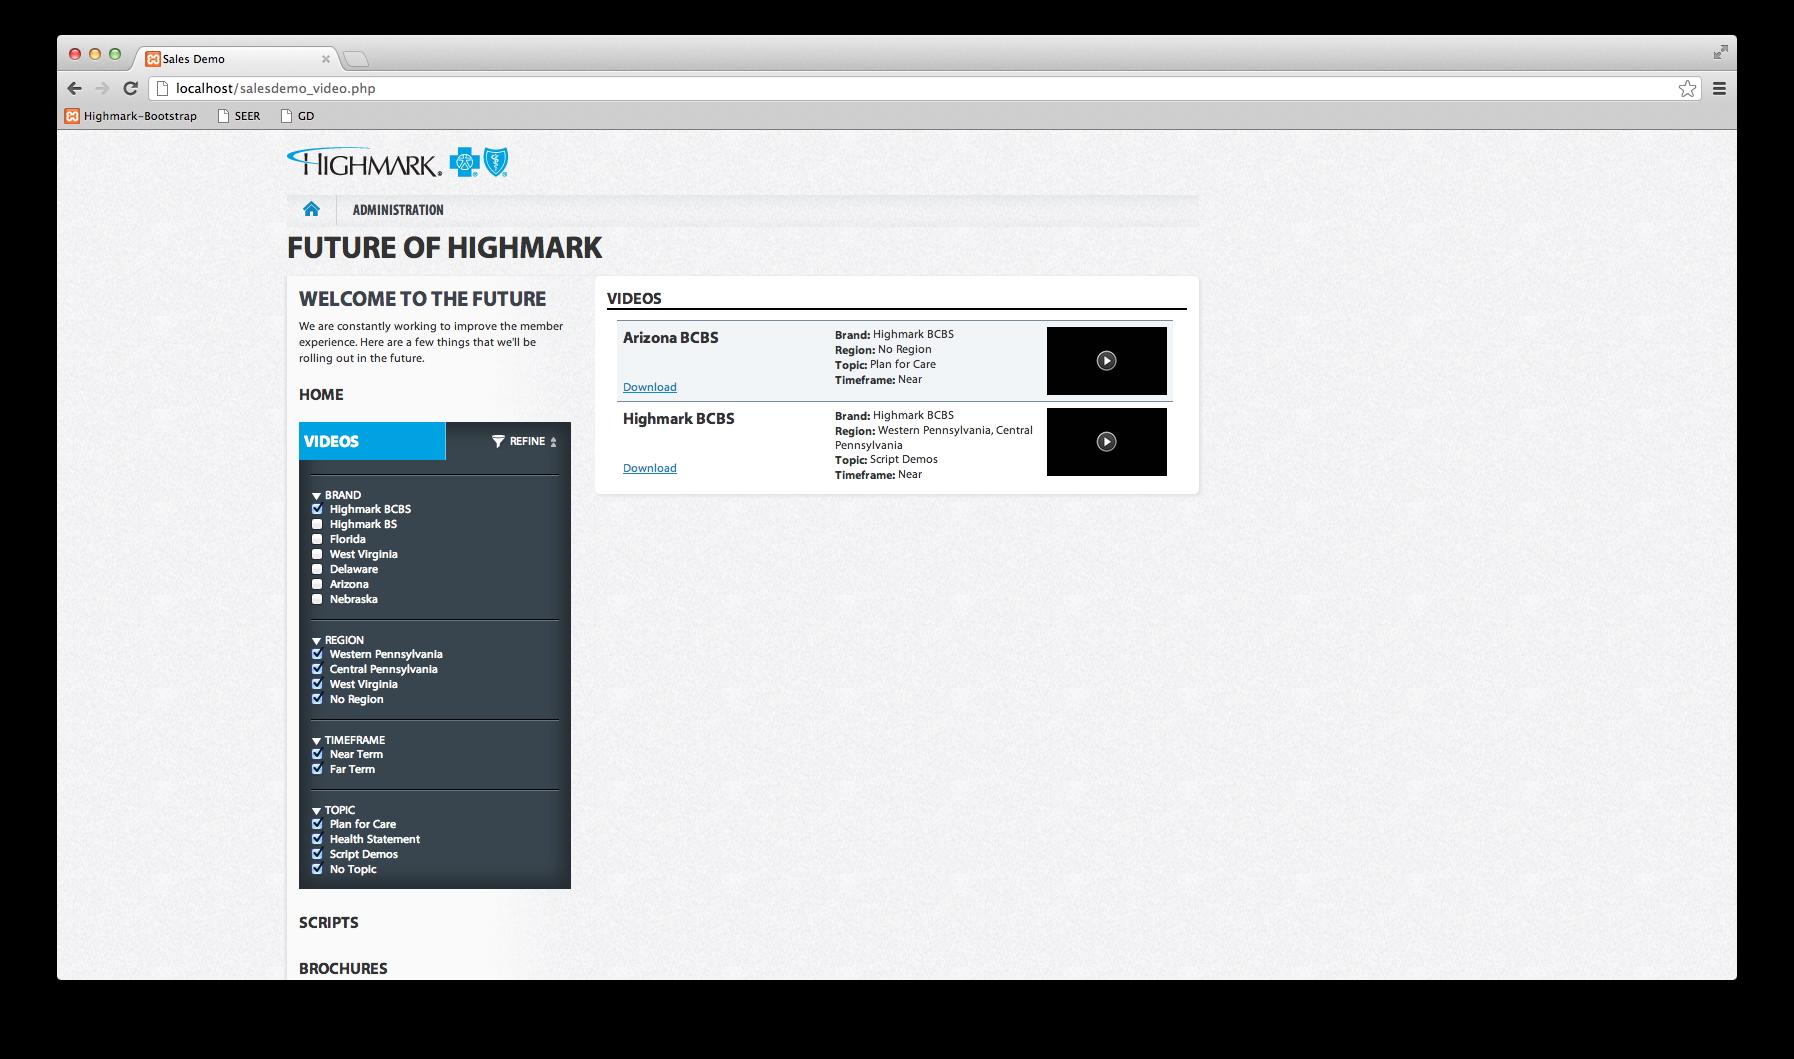Click the Refine filter funnel icon
1794x1059 pixels.
[498, 441]
